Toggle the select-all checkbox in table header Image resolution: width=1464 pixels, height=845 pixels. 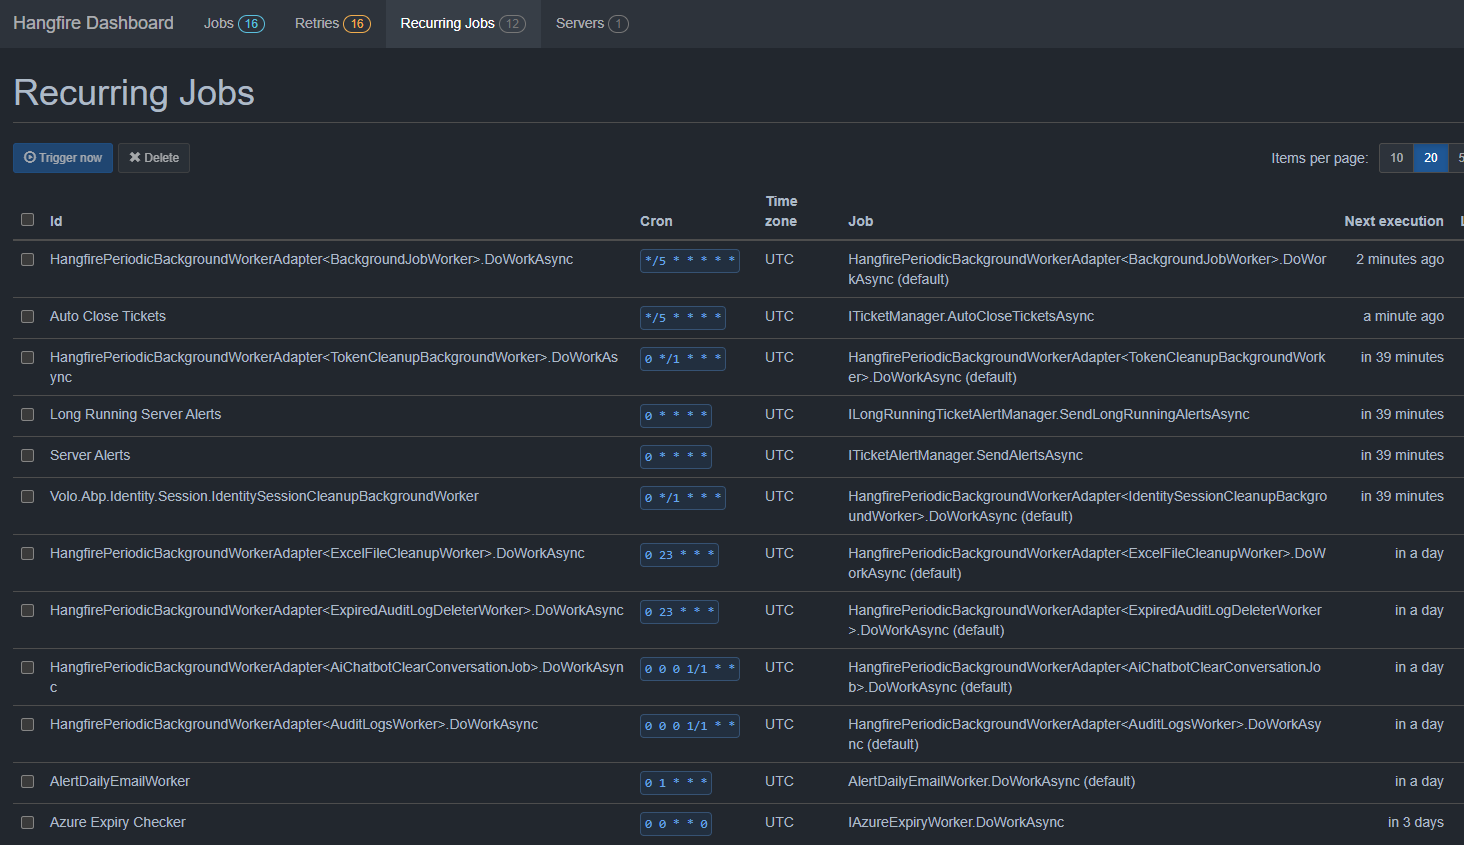[x=28, y=220]
